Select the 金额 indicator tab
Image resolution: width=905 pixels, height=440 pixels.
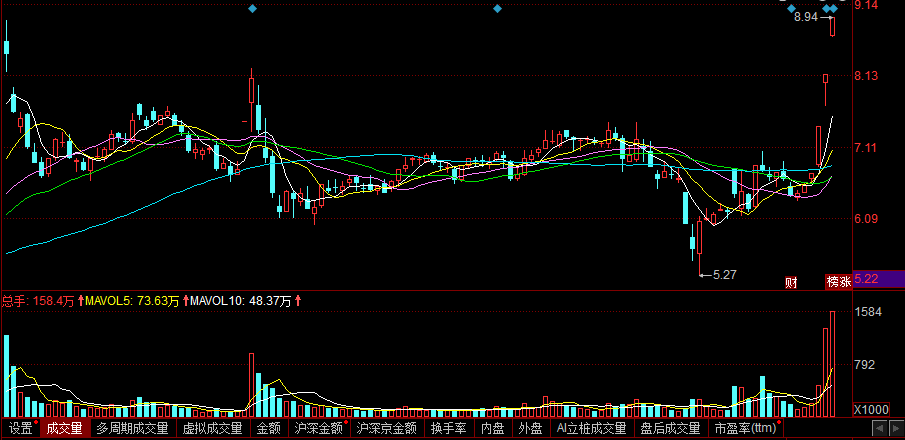coord(268,428)
